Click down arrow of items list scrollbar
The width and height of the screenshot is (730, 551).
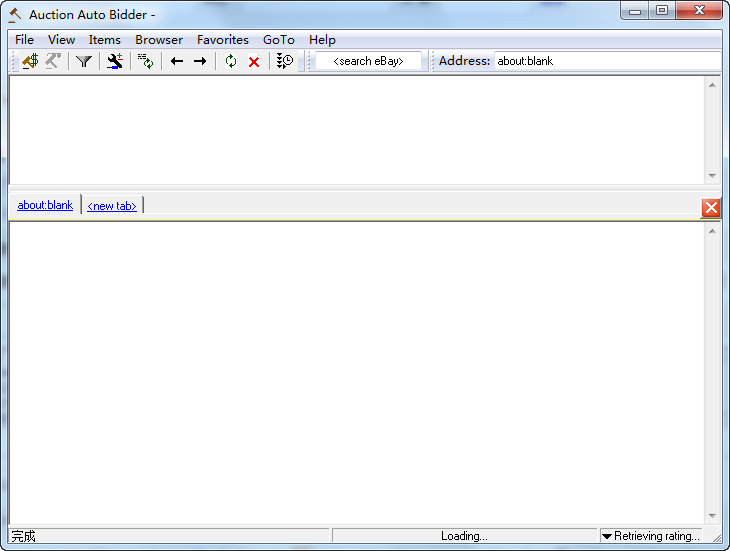tap(712, 175)
